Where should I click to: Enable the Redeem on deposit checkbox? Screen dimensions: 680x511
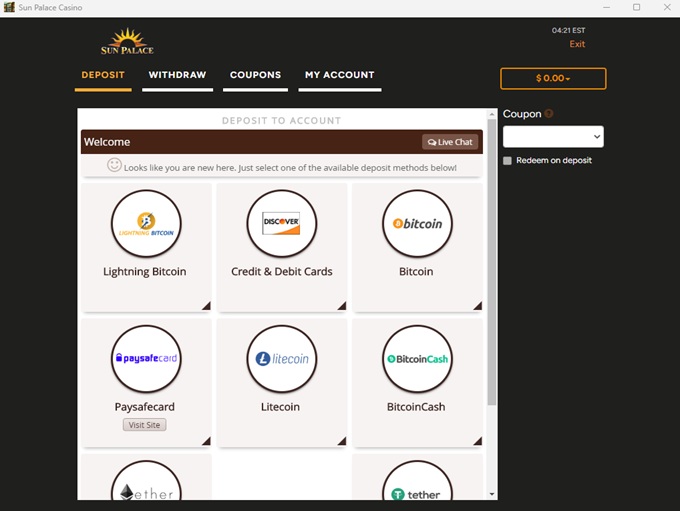point(508,161)
